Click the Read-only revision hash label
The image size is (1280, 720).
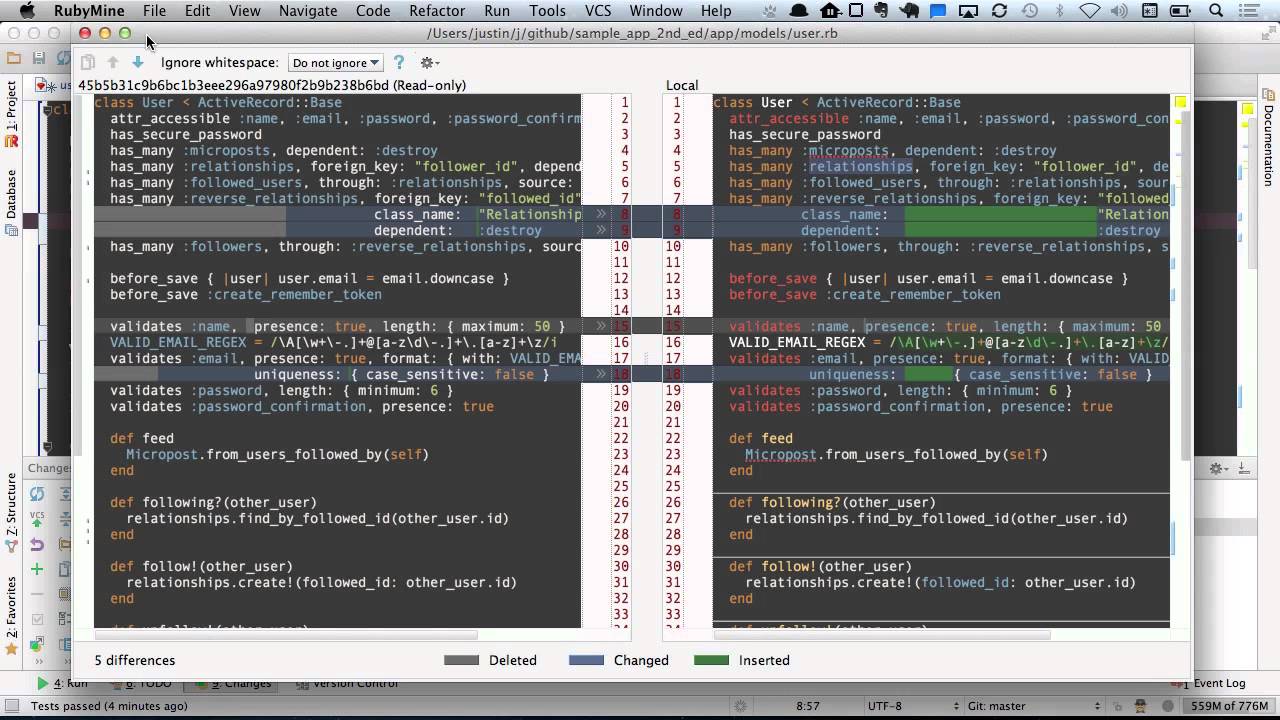click(272, 86)
